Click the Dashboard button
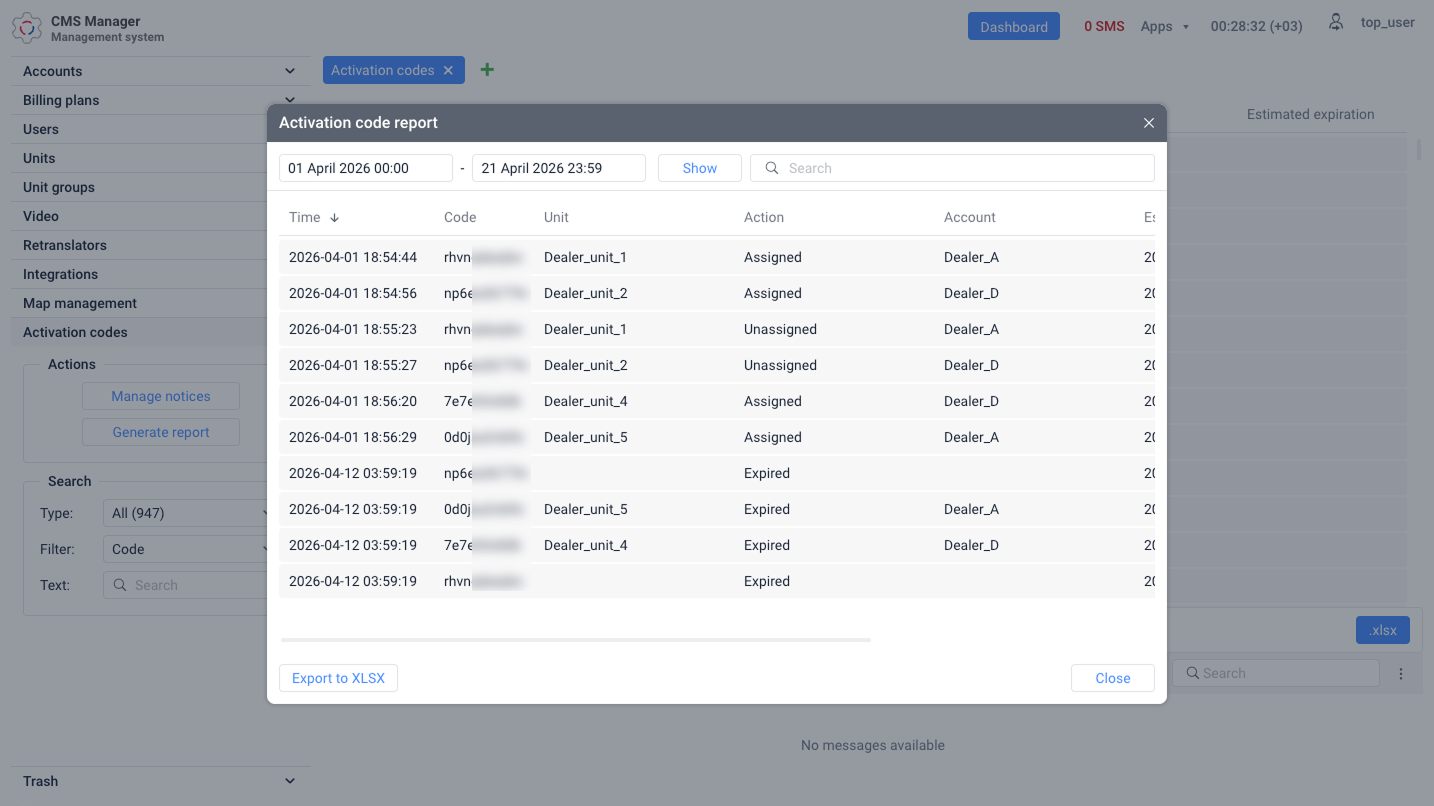The height and width of the screenshot is (806, 1434). tap(1014, 27)
